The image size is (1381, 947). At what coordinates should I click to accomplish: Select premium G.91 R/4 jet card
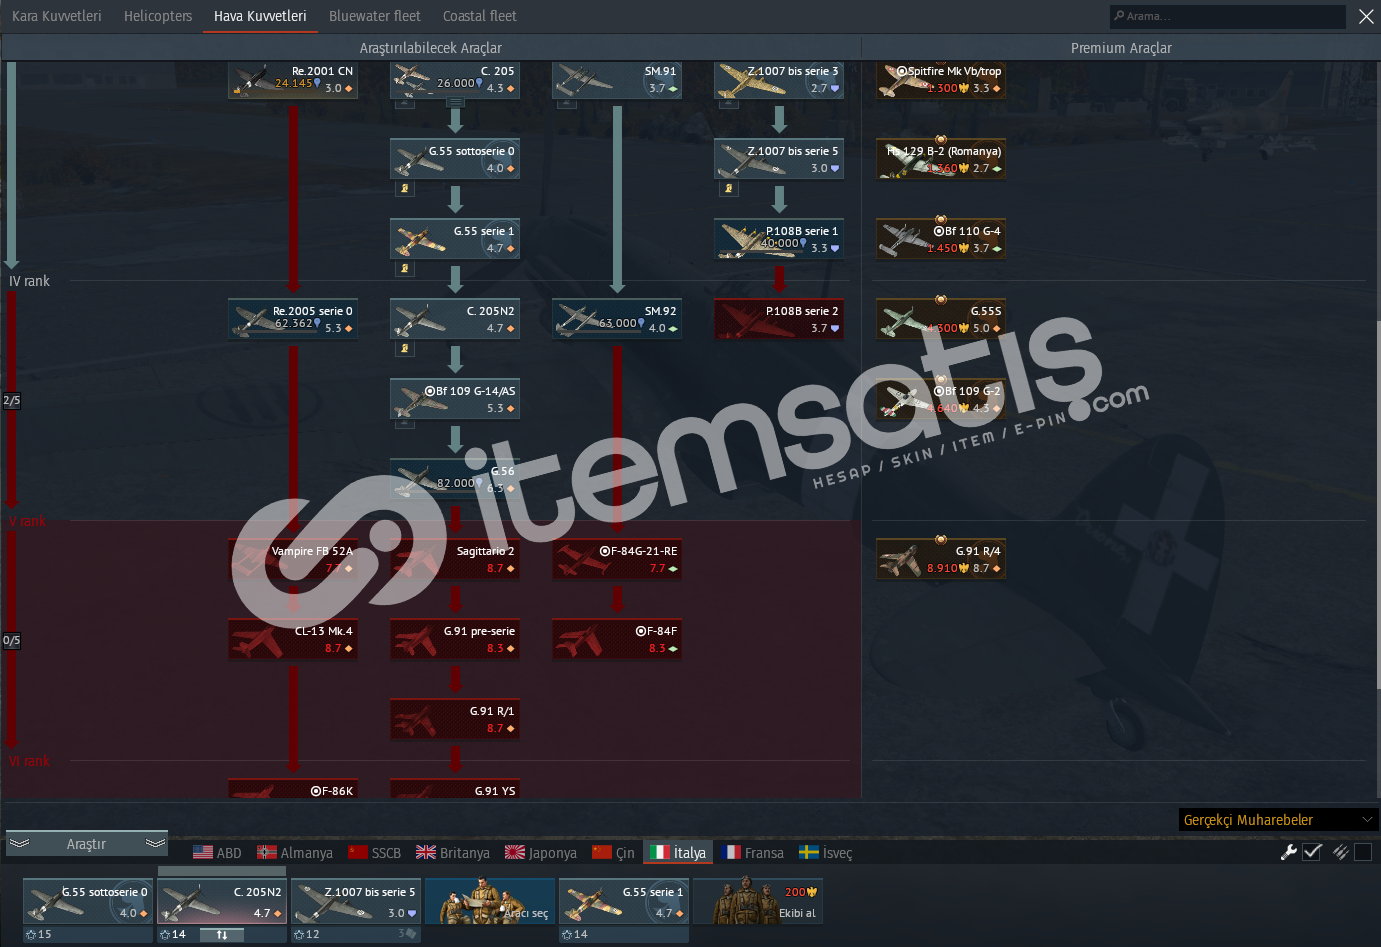pyautogui.click(x=941, y=560)
